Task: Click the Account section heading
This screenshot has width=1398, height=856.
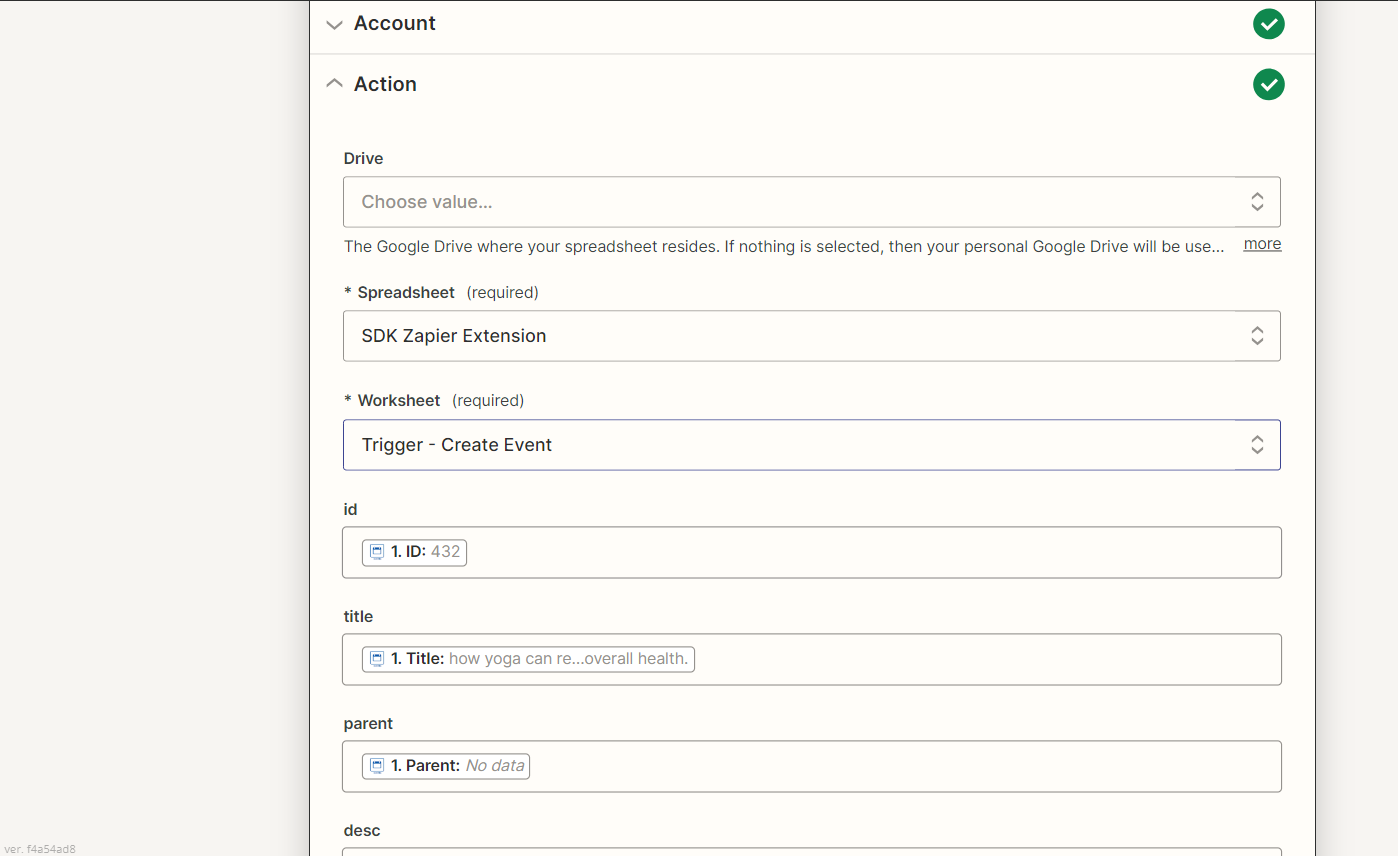Action: [394, 24]
